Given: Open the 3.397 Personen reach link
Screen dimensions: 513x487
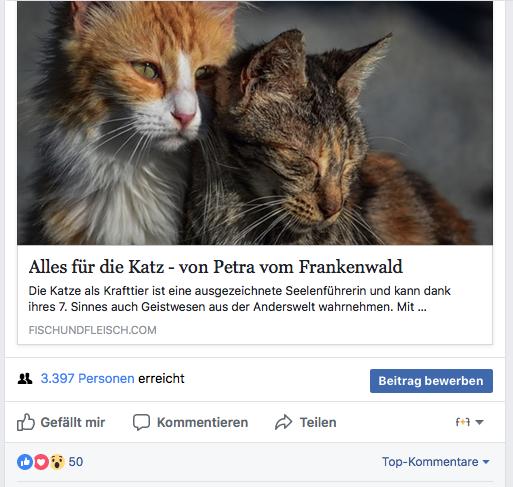Looking at the screenshot, I should (87, 379).
